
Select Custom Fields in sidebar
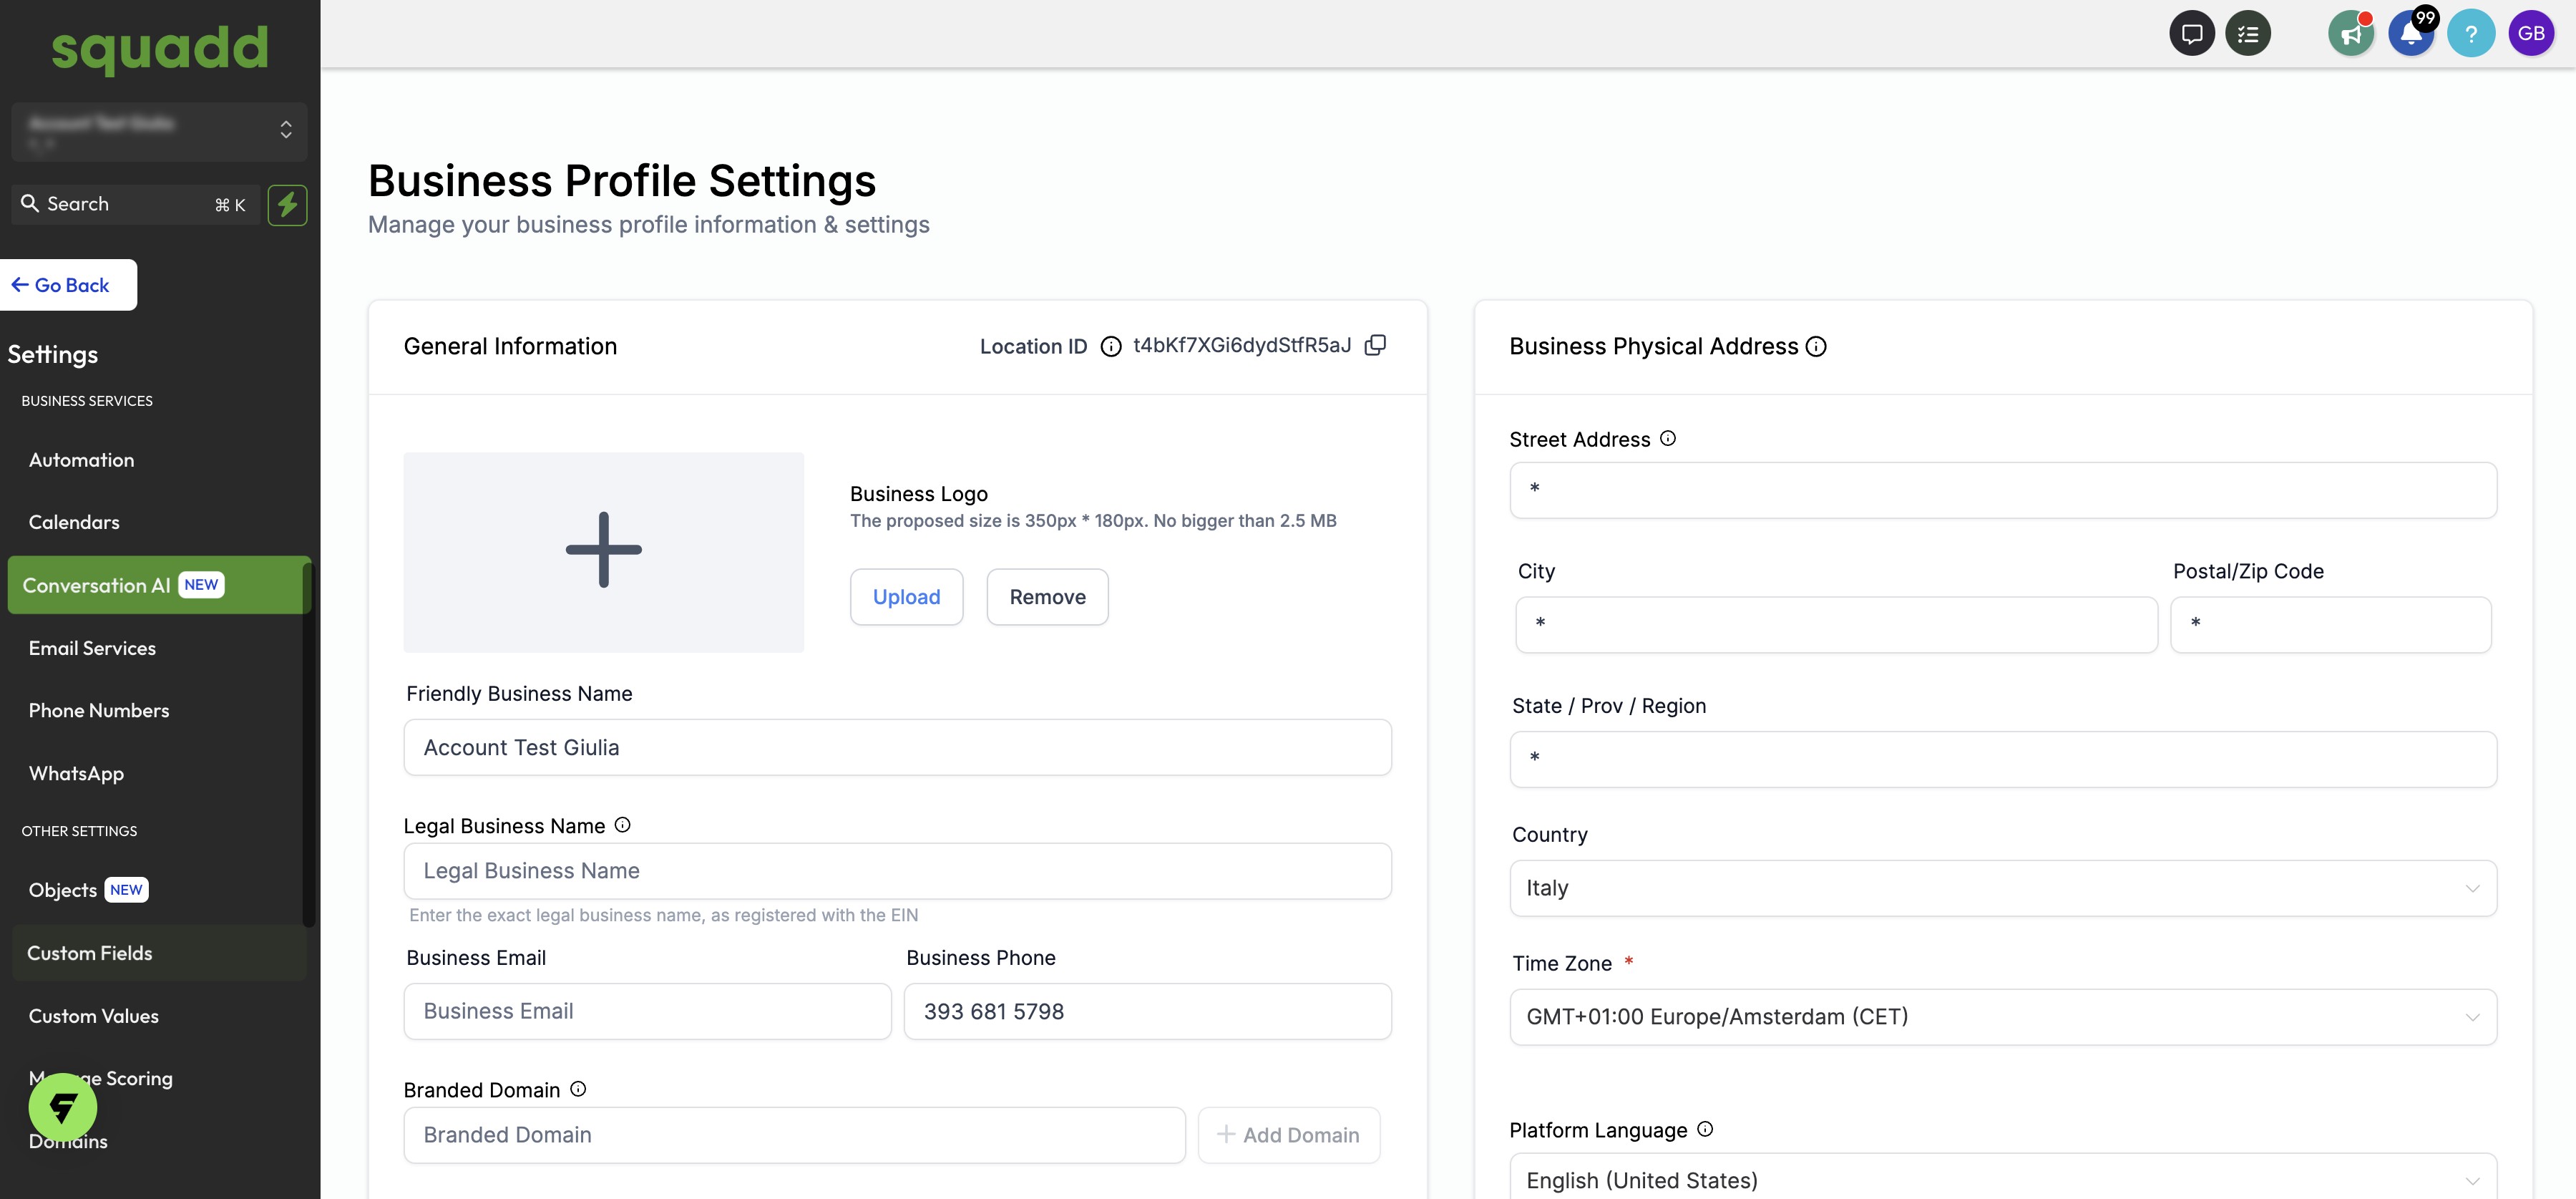pyautogui.click(x=90, y=953)
